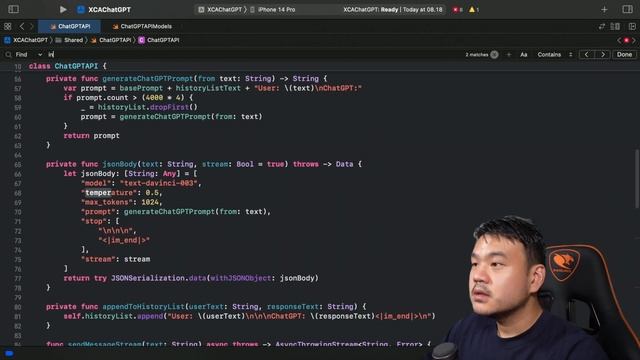This screenshot has height=360, width=640.
Task: Open the editor options split icon
Action: [615, 27]
